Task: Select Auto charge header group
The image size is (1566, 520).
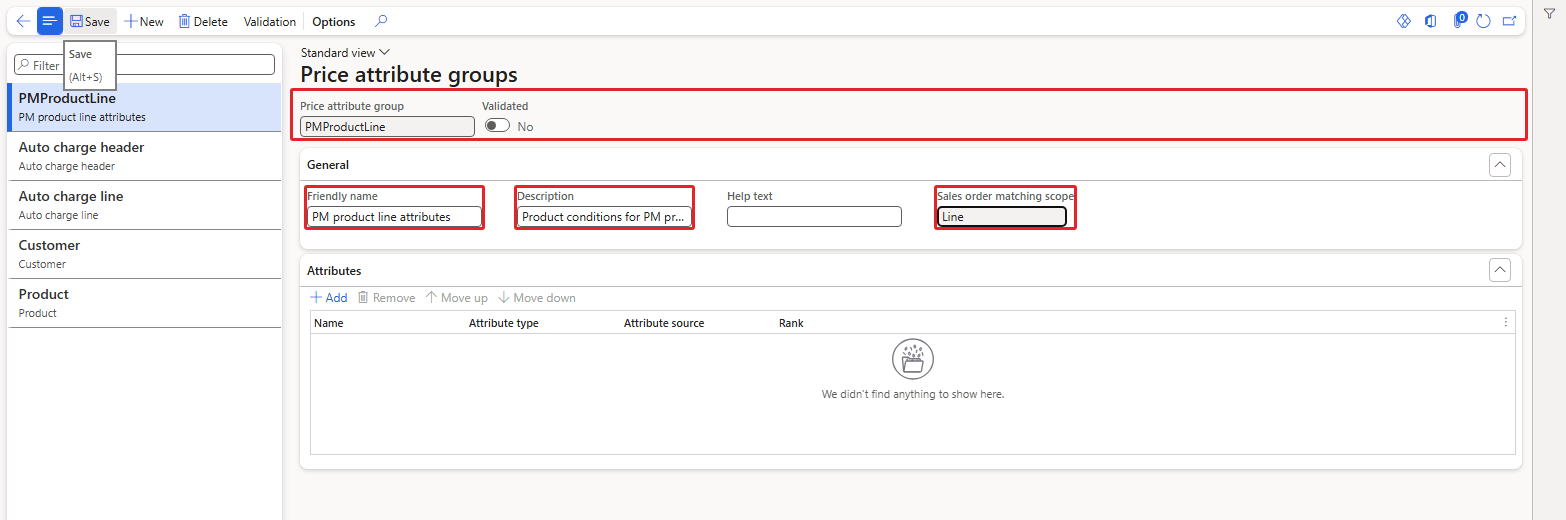Action: 144,156
